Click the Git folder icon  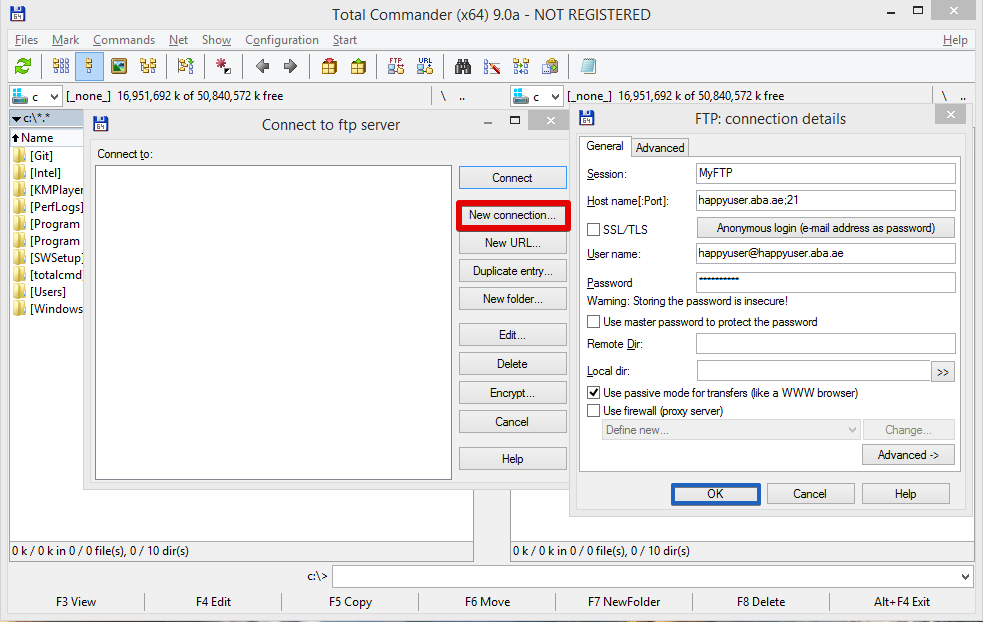click(x=19, y=155)
